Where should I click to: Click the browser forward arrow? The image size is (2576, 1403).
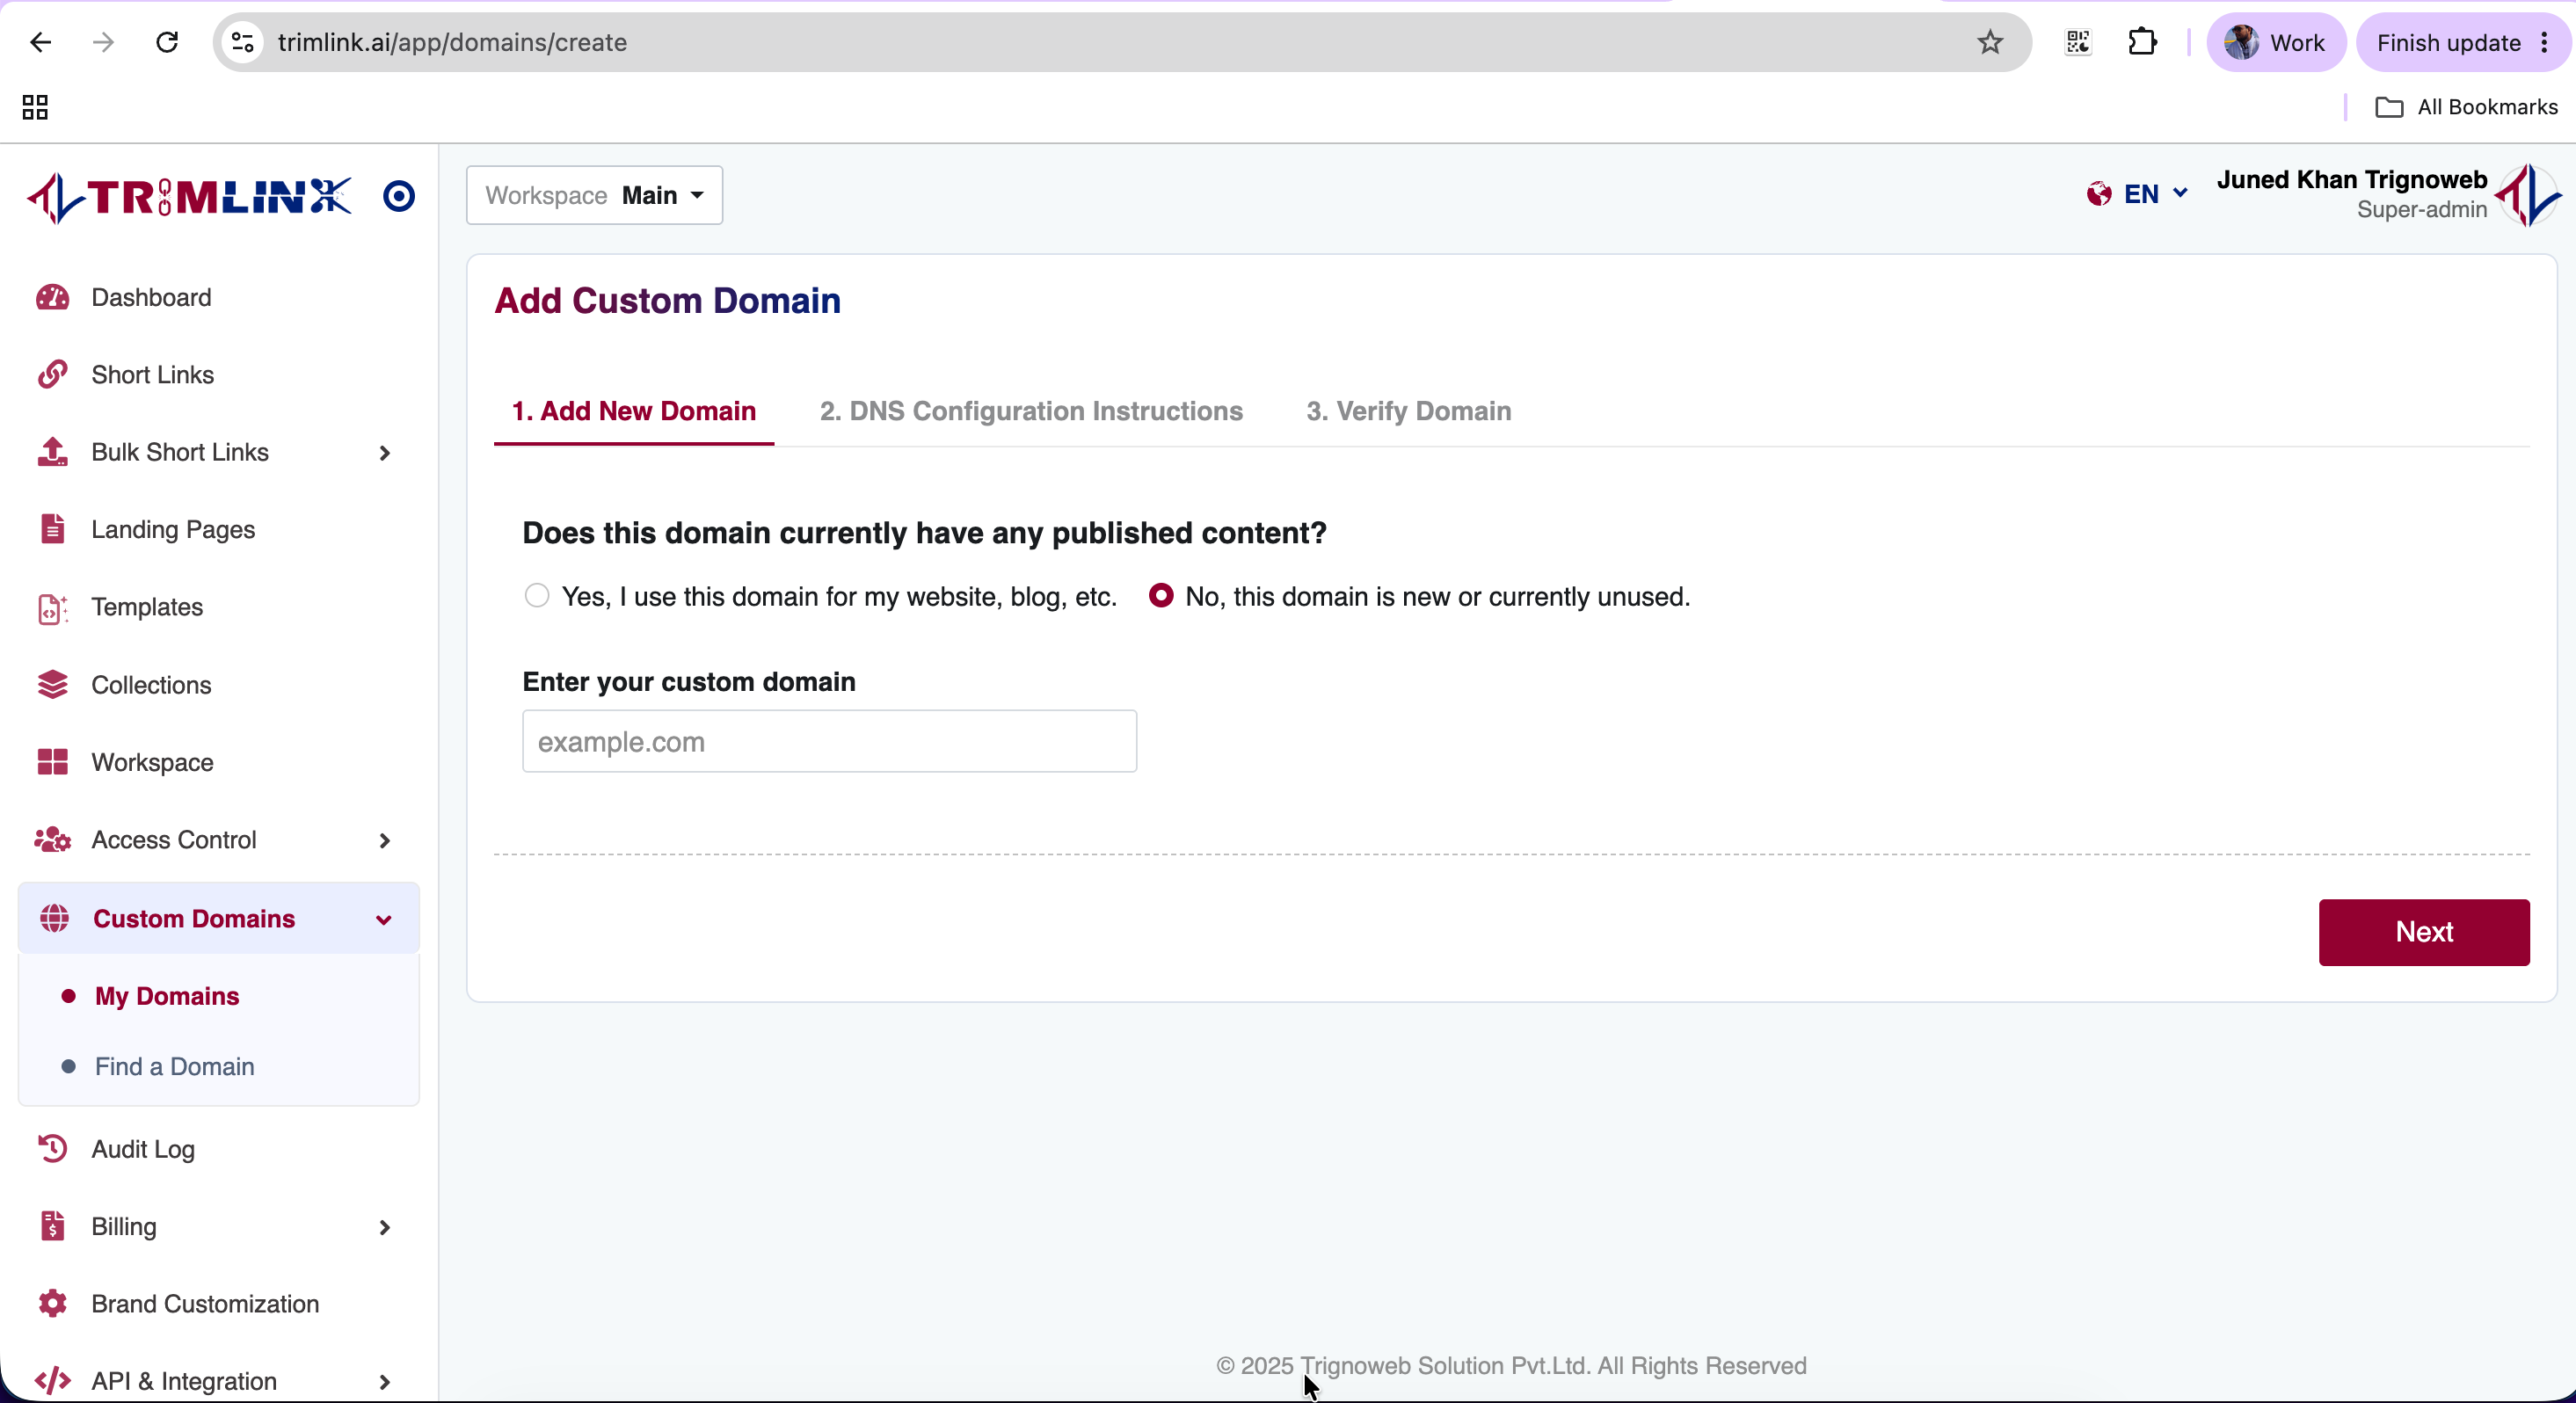pos(103,42)
